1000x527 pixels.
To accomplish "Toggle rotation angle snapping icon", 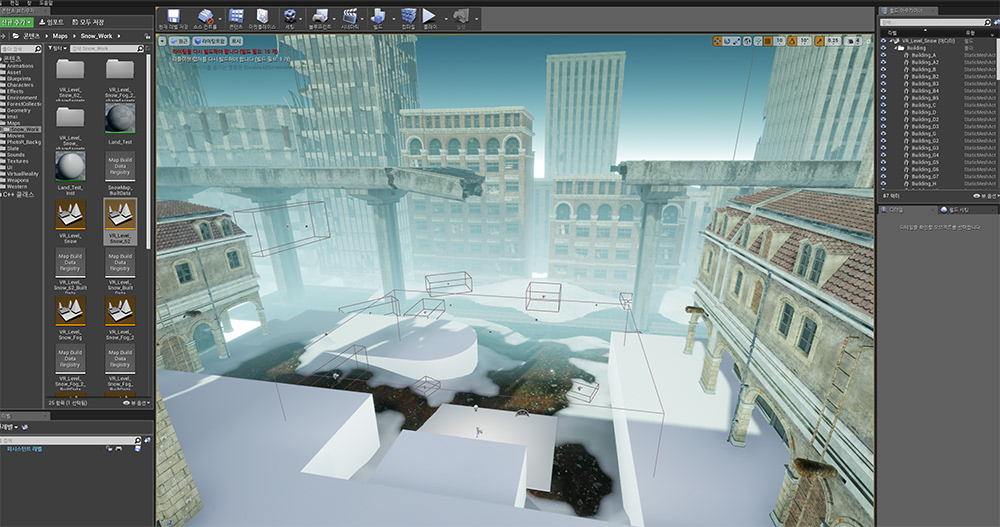I will [793, 41].
